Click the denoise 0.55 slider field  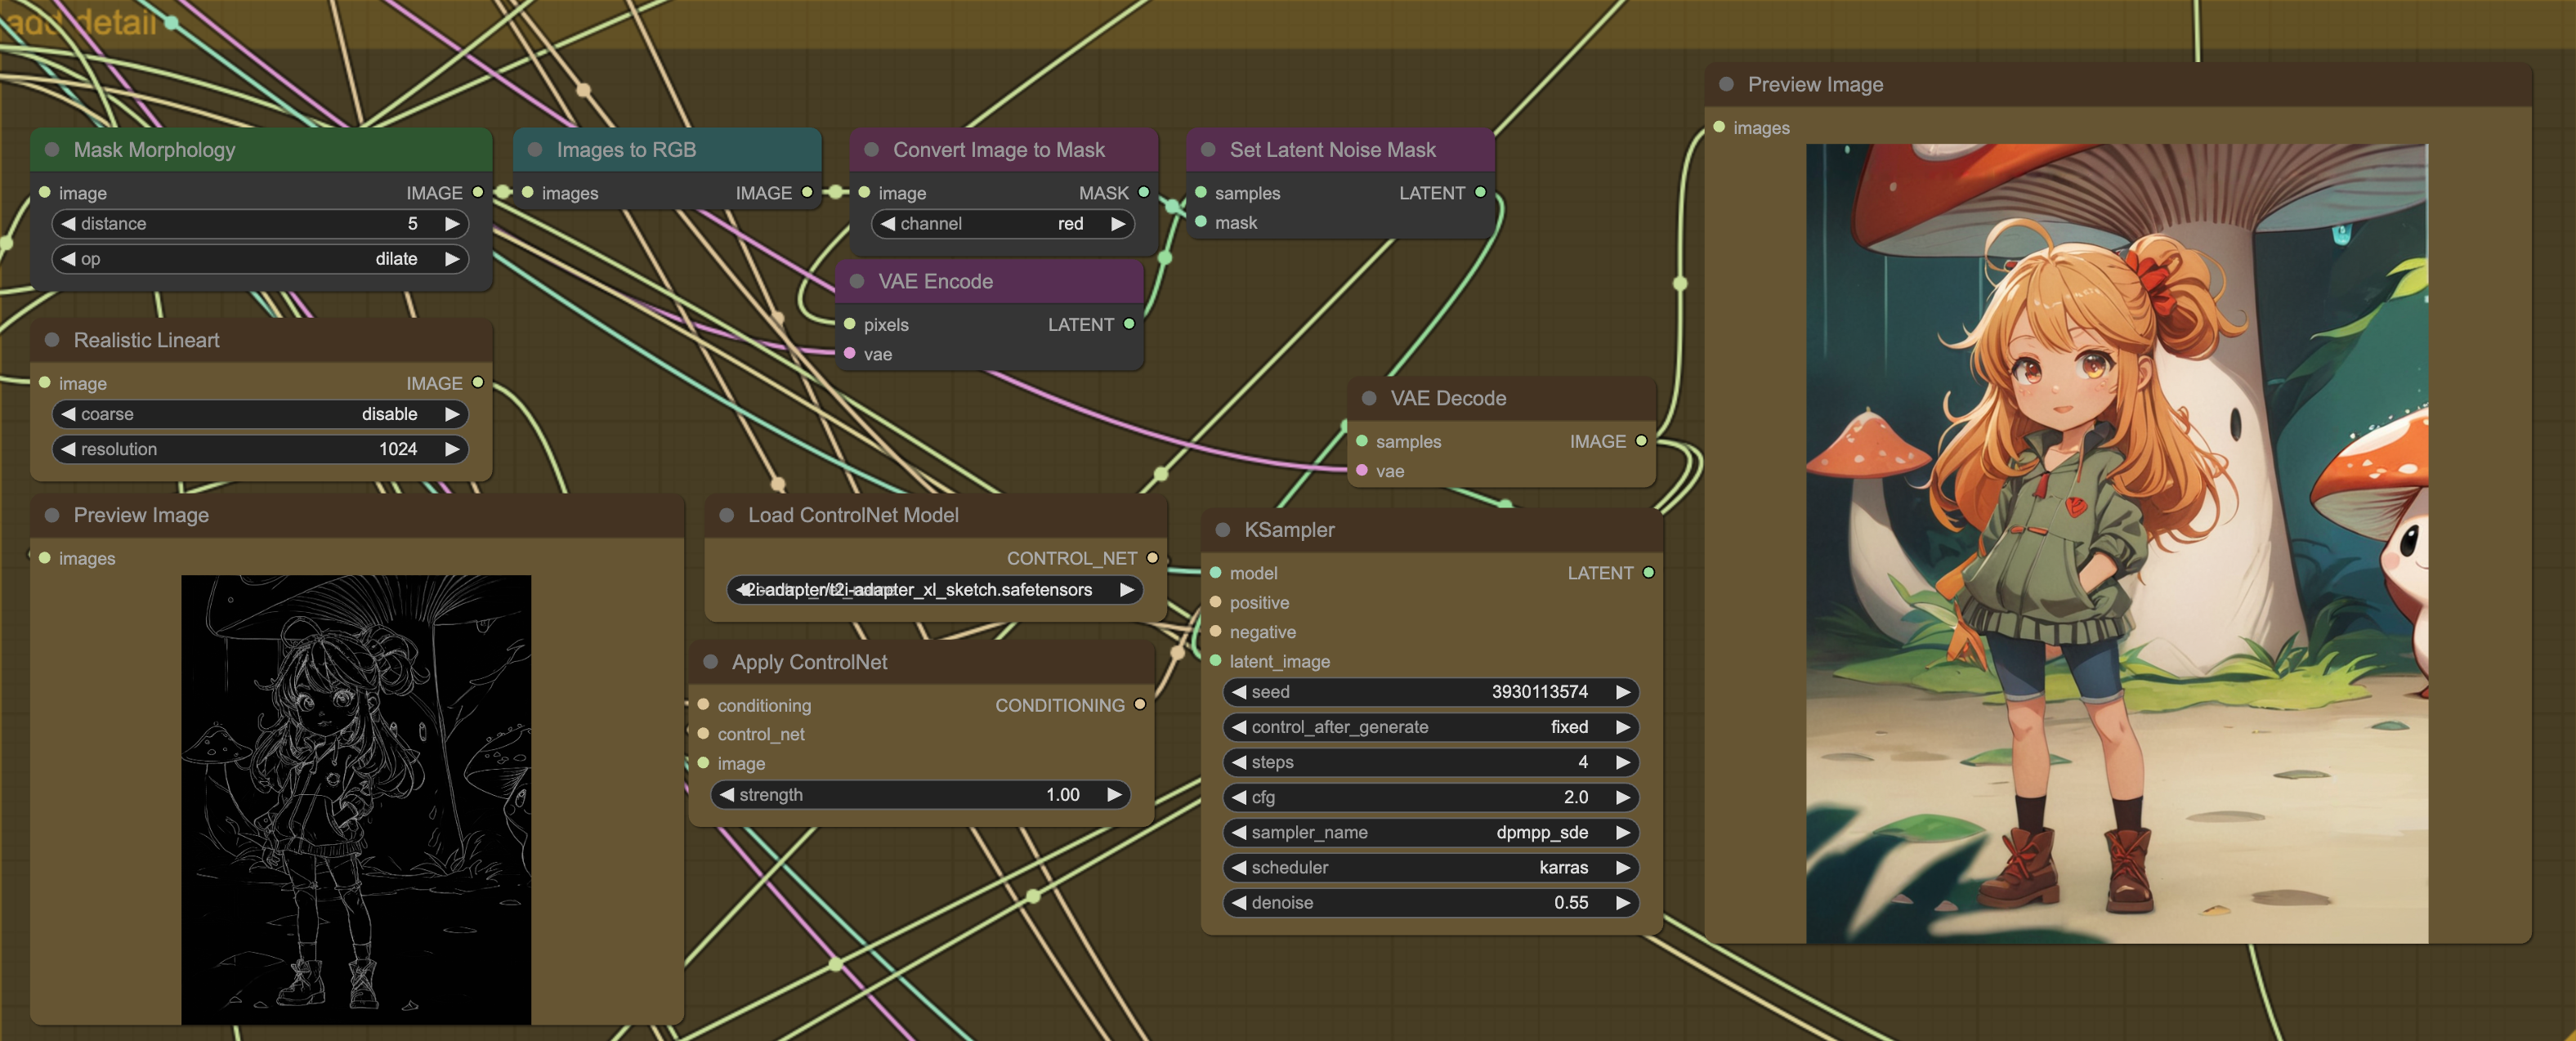pyautogui.click(x=1430, y=902)
